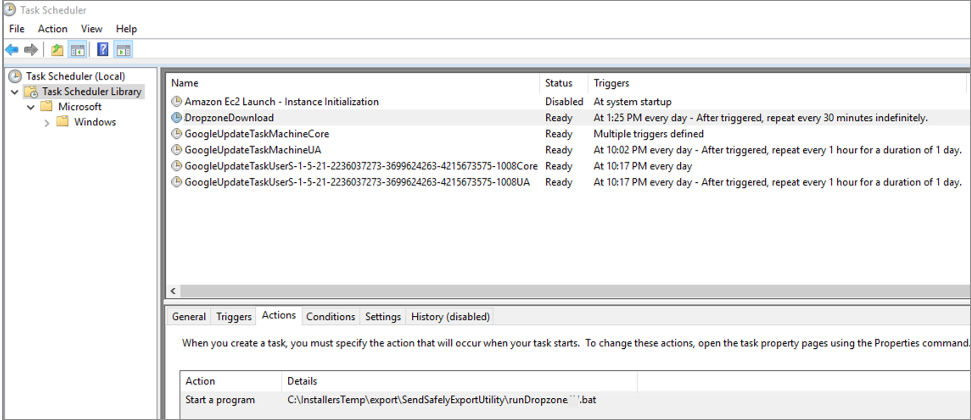
Task: Open the Help question mark toolbar icon
Action: 103,50
